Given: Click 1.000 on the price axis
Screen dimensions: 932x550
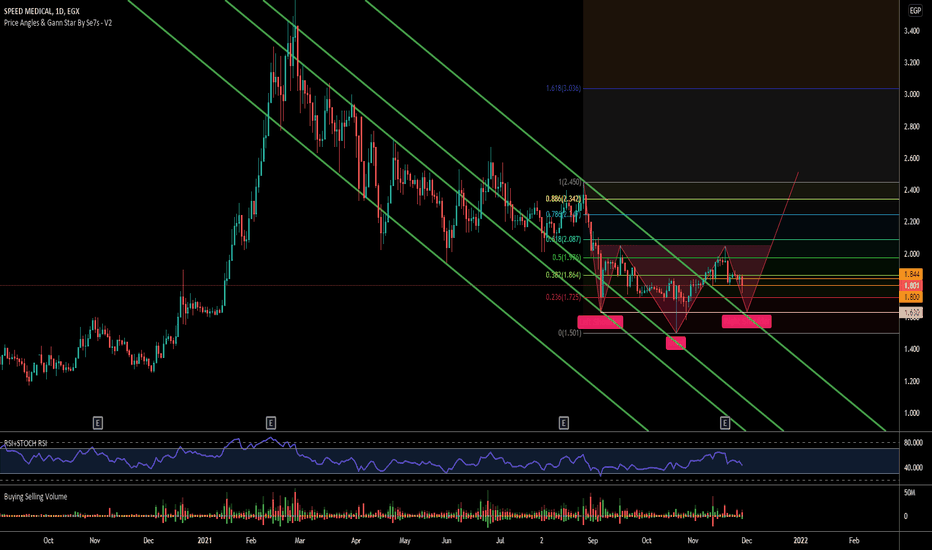Looking at the screenshot, I should point(912,413).
